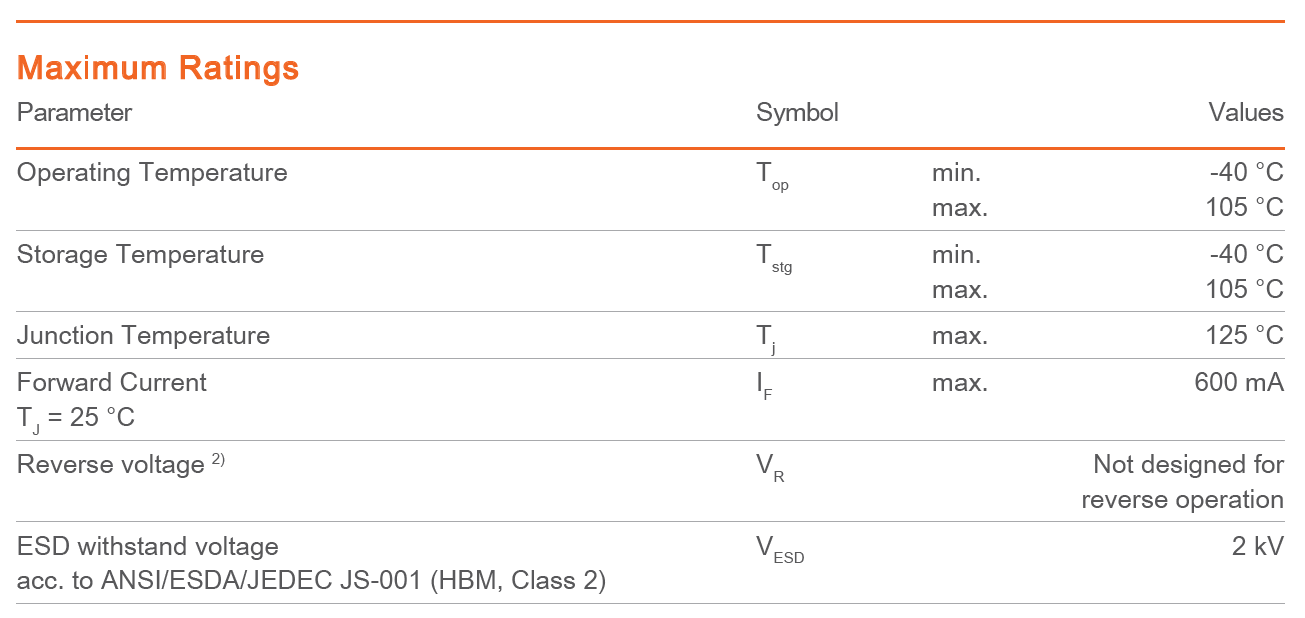Click the V ESD symbol

pos(780,550)
